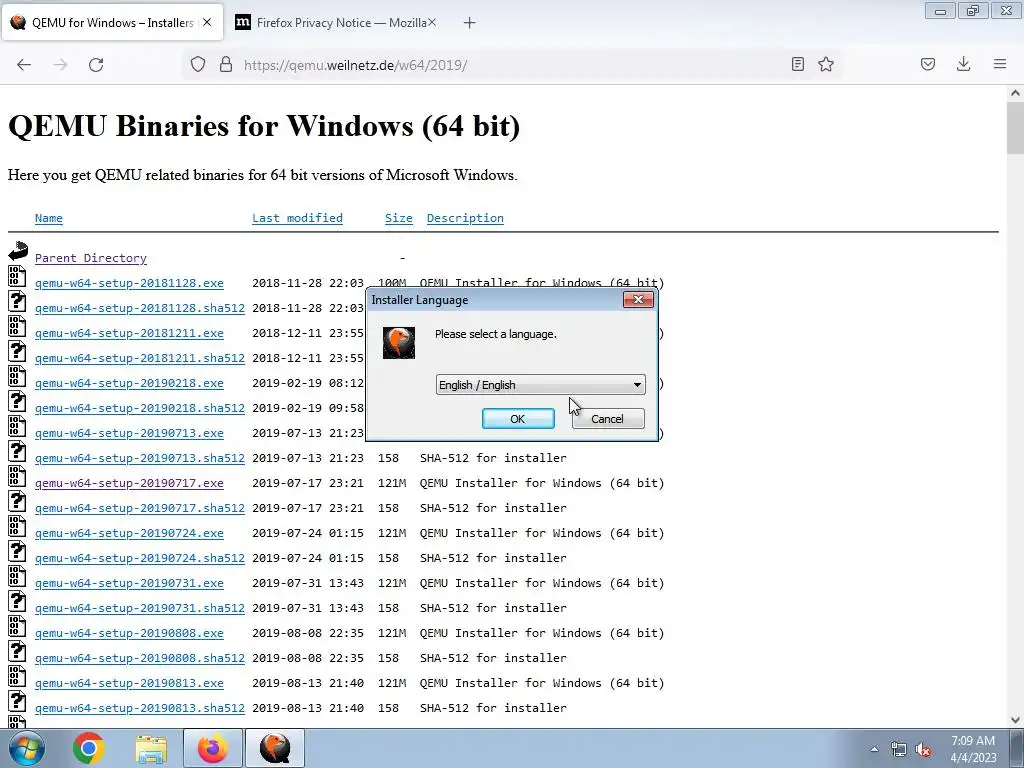The width and height of the screenshot is (1024, 768).
Task: Open Save to Pocket icon
Action: [x=928, y=64]
